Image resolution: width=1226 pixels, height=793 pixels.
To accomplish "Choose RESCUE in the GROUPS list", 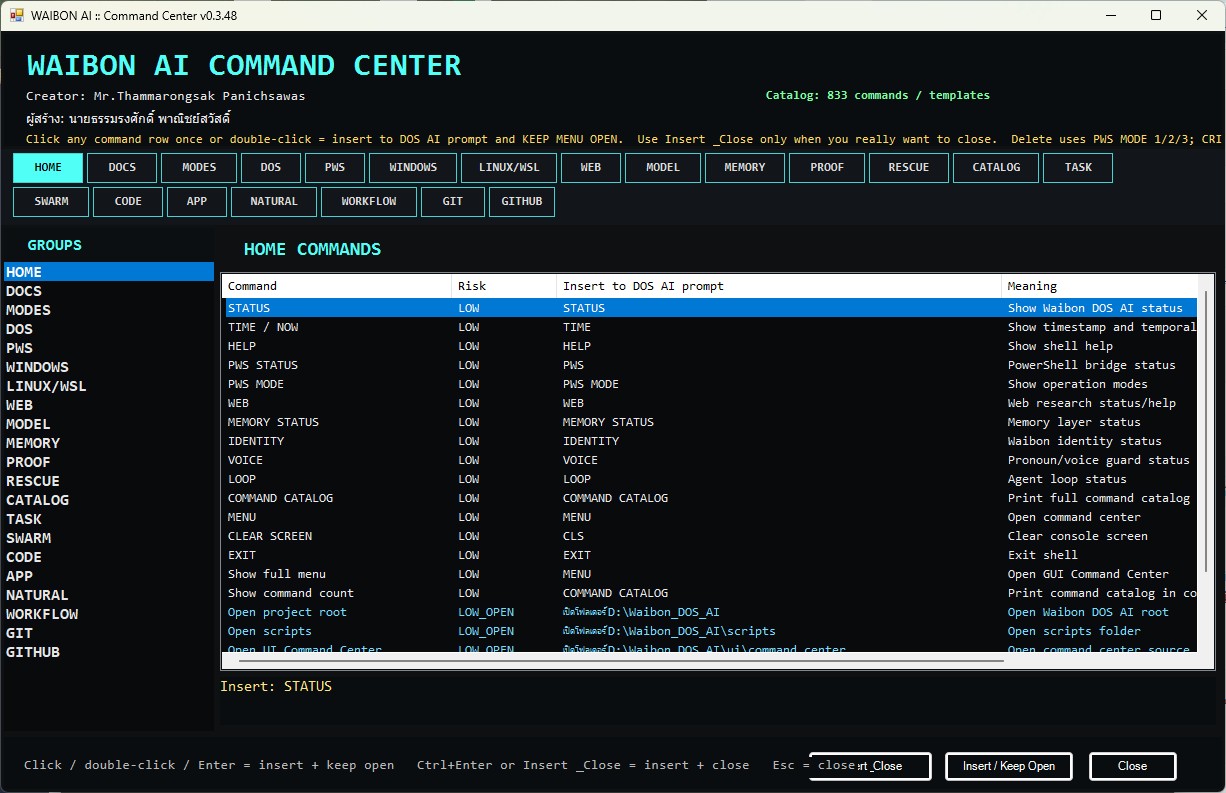I will tap(109, 481).
